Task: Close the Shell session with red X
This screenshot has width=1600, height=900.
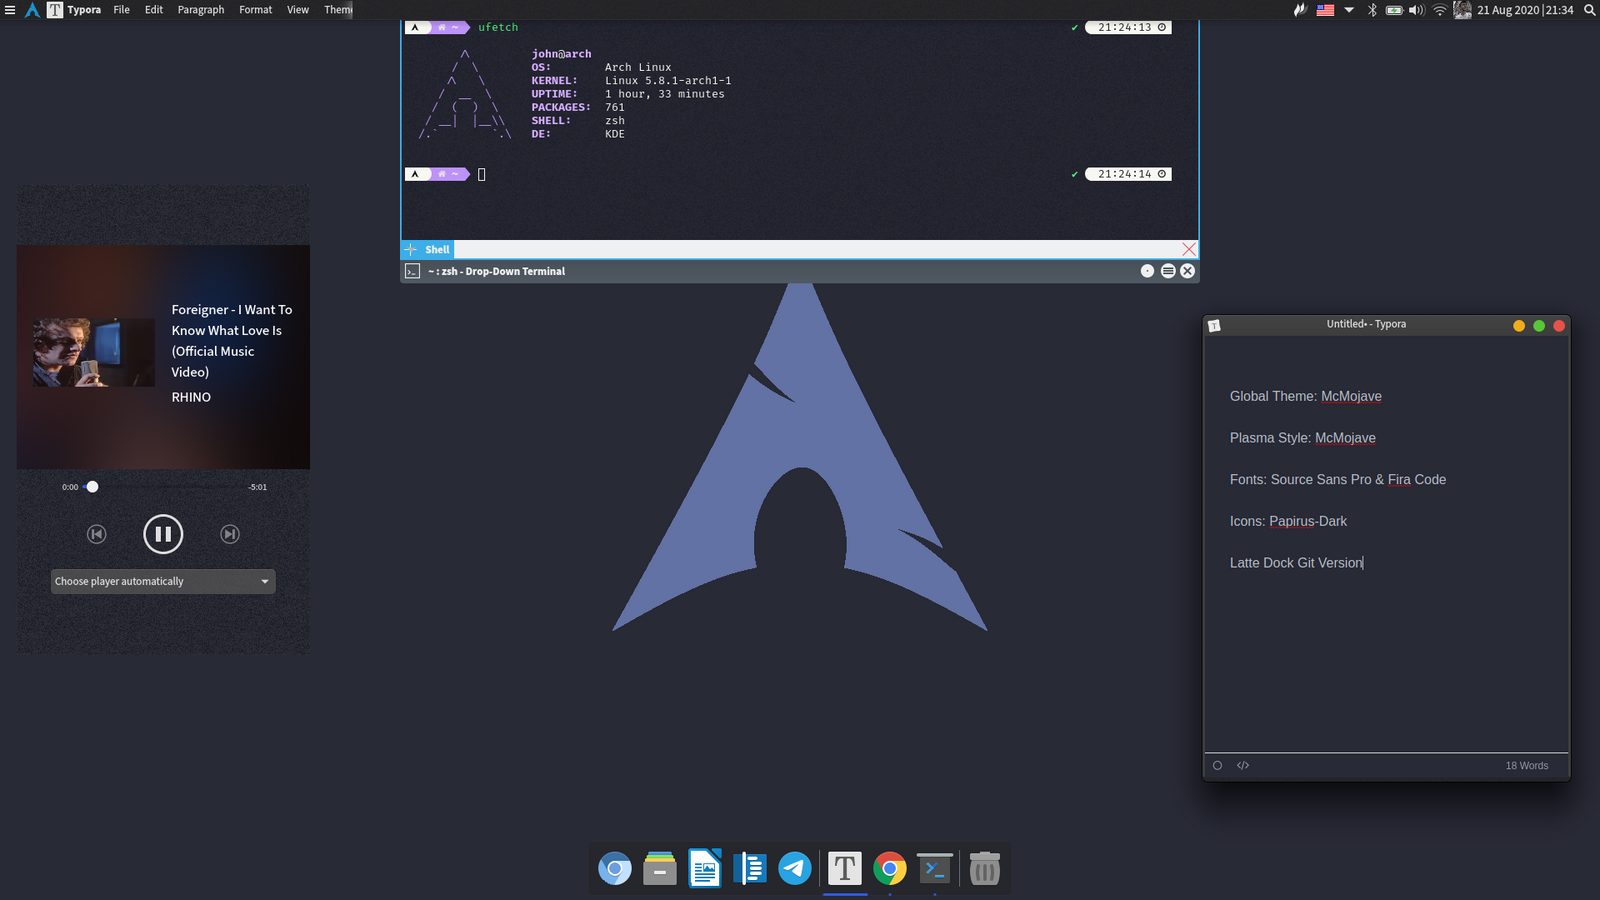Action: [x=1189, y=249]
